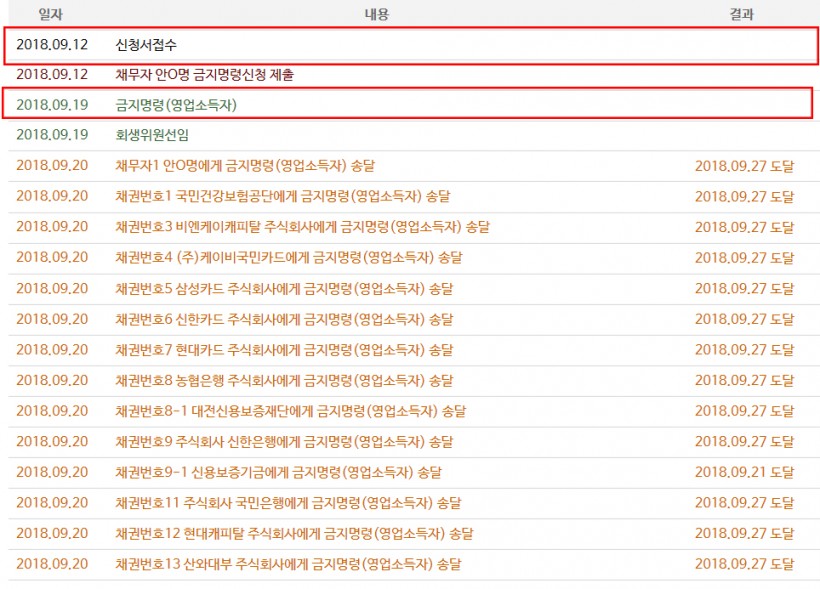
Task: Click the 회생위원선임 entry
Action: tap(152, 135)
